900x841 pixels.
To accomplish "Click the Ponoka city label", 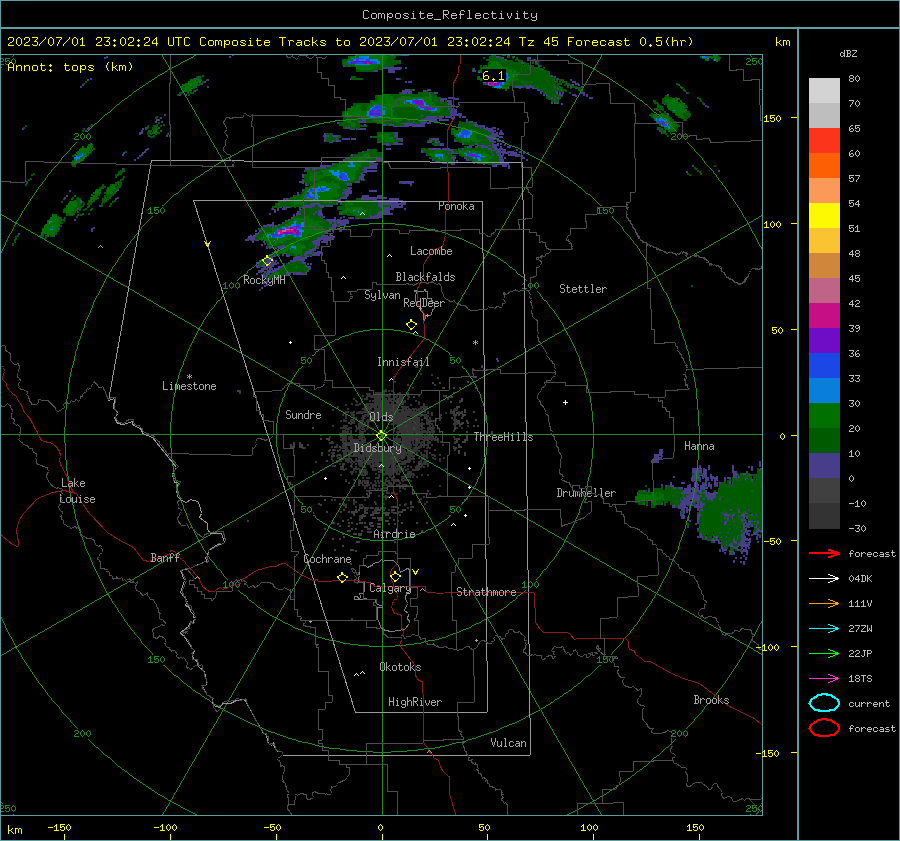I will coord(456,206).
